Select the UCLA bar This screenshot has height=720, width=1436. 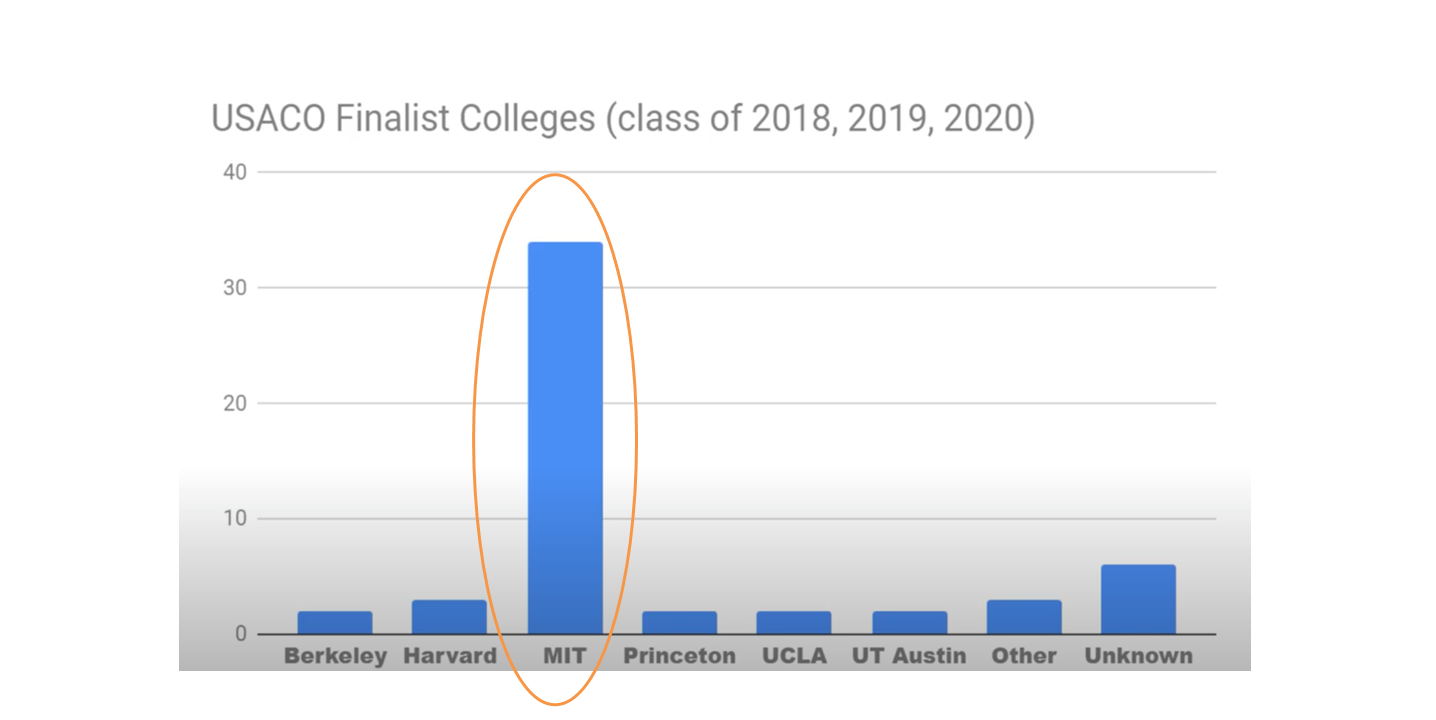click(x=794, y=622)
